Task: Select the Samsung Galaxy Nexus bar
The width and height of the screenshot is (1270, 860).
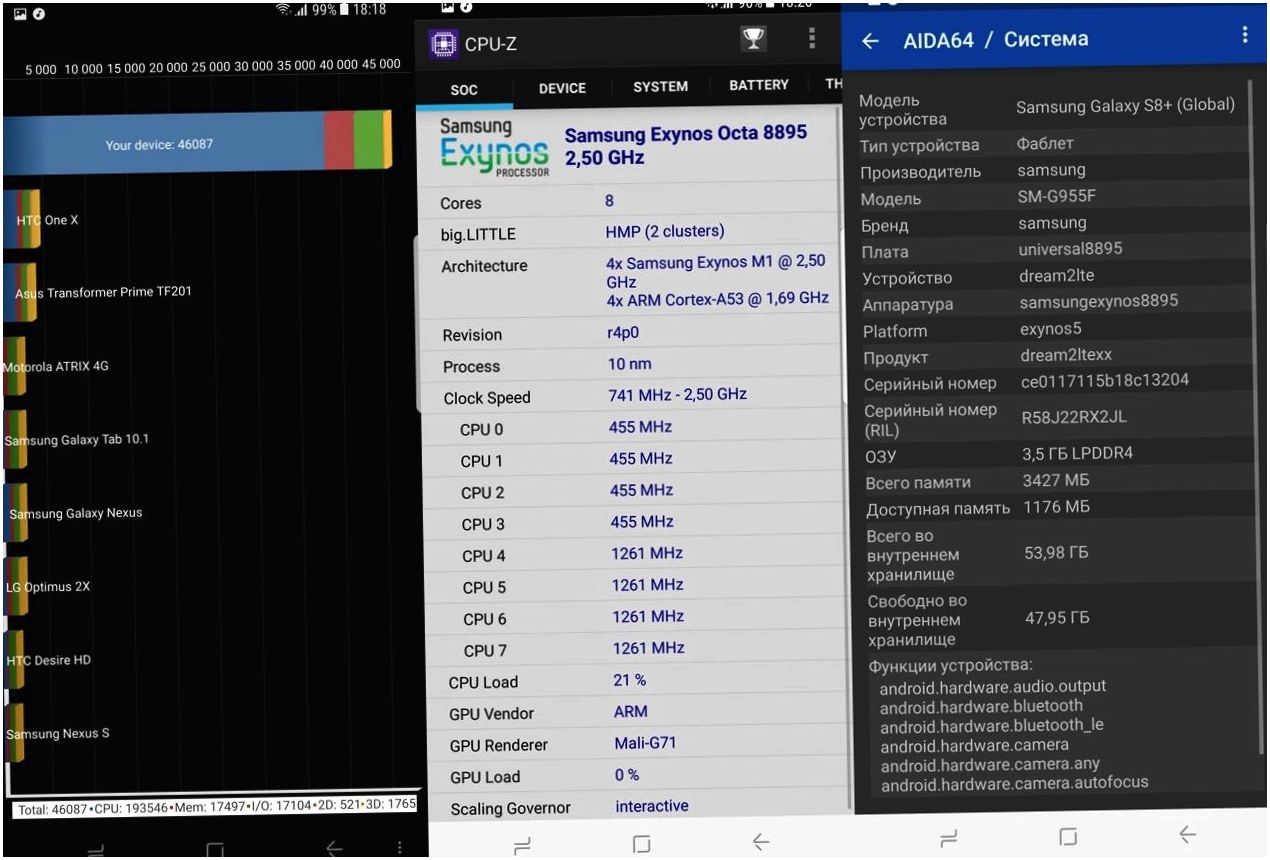Action: [x=15, y=513]
